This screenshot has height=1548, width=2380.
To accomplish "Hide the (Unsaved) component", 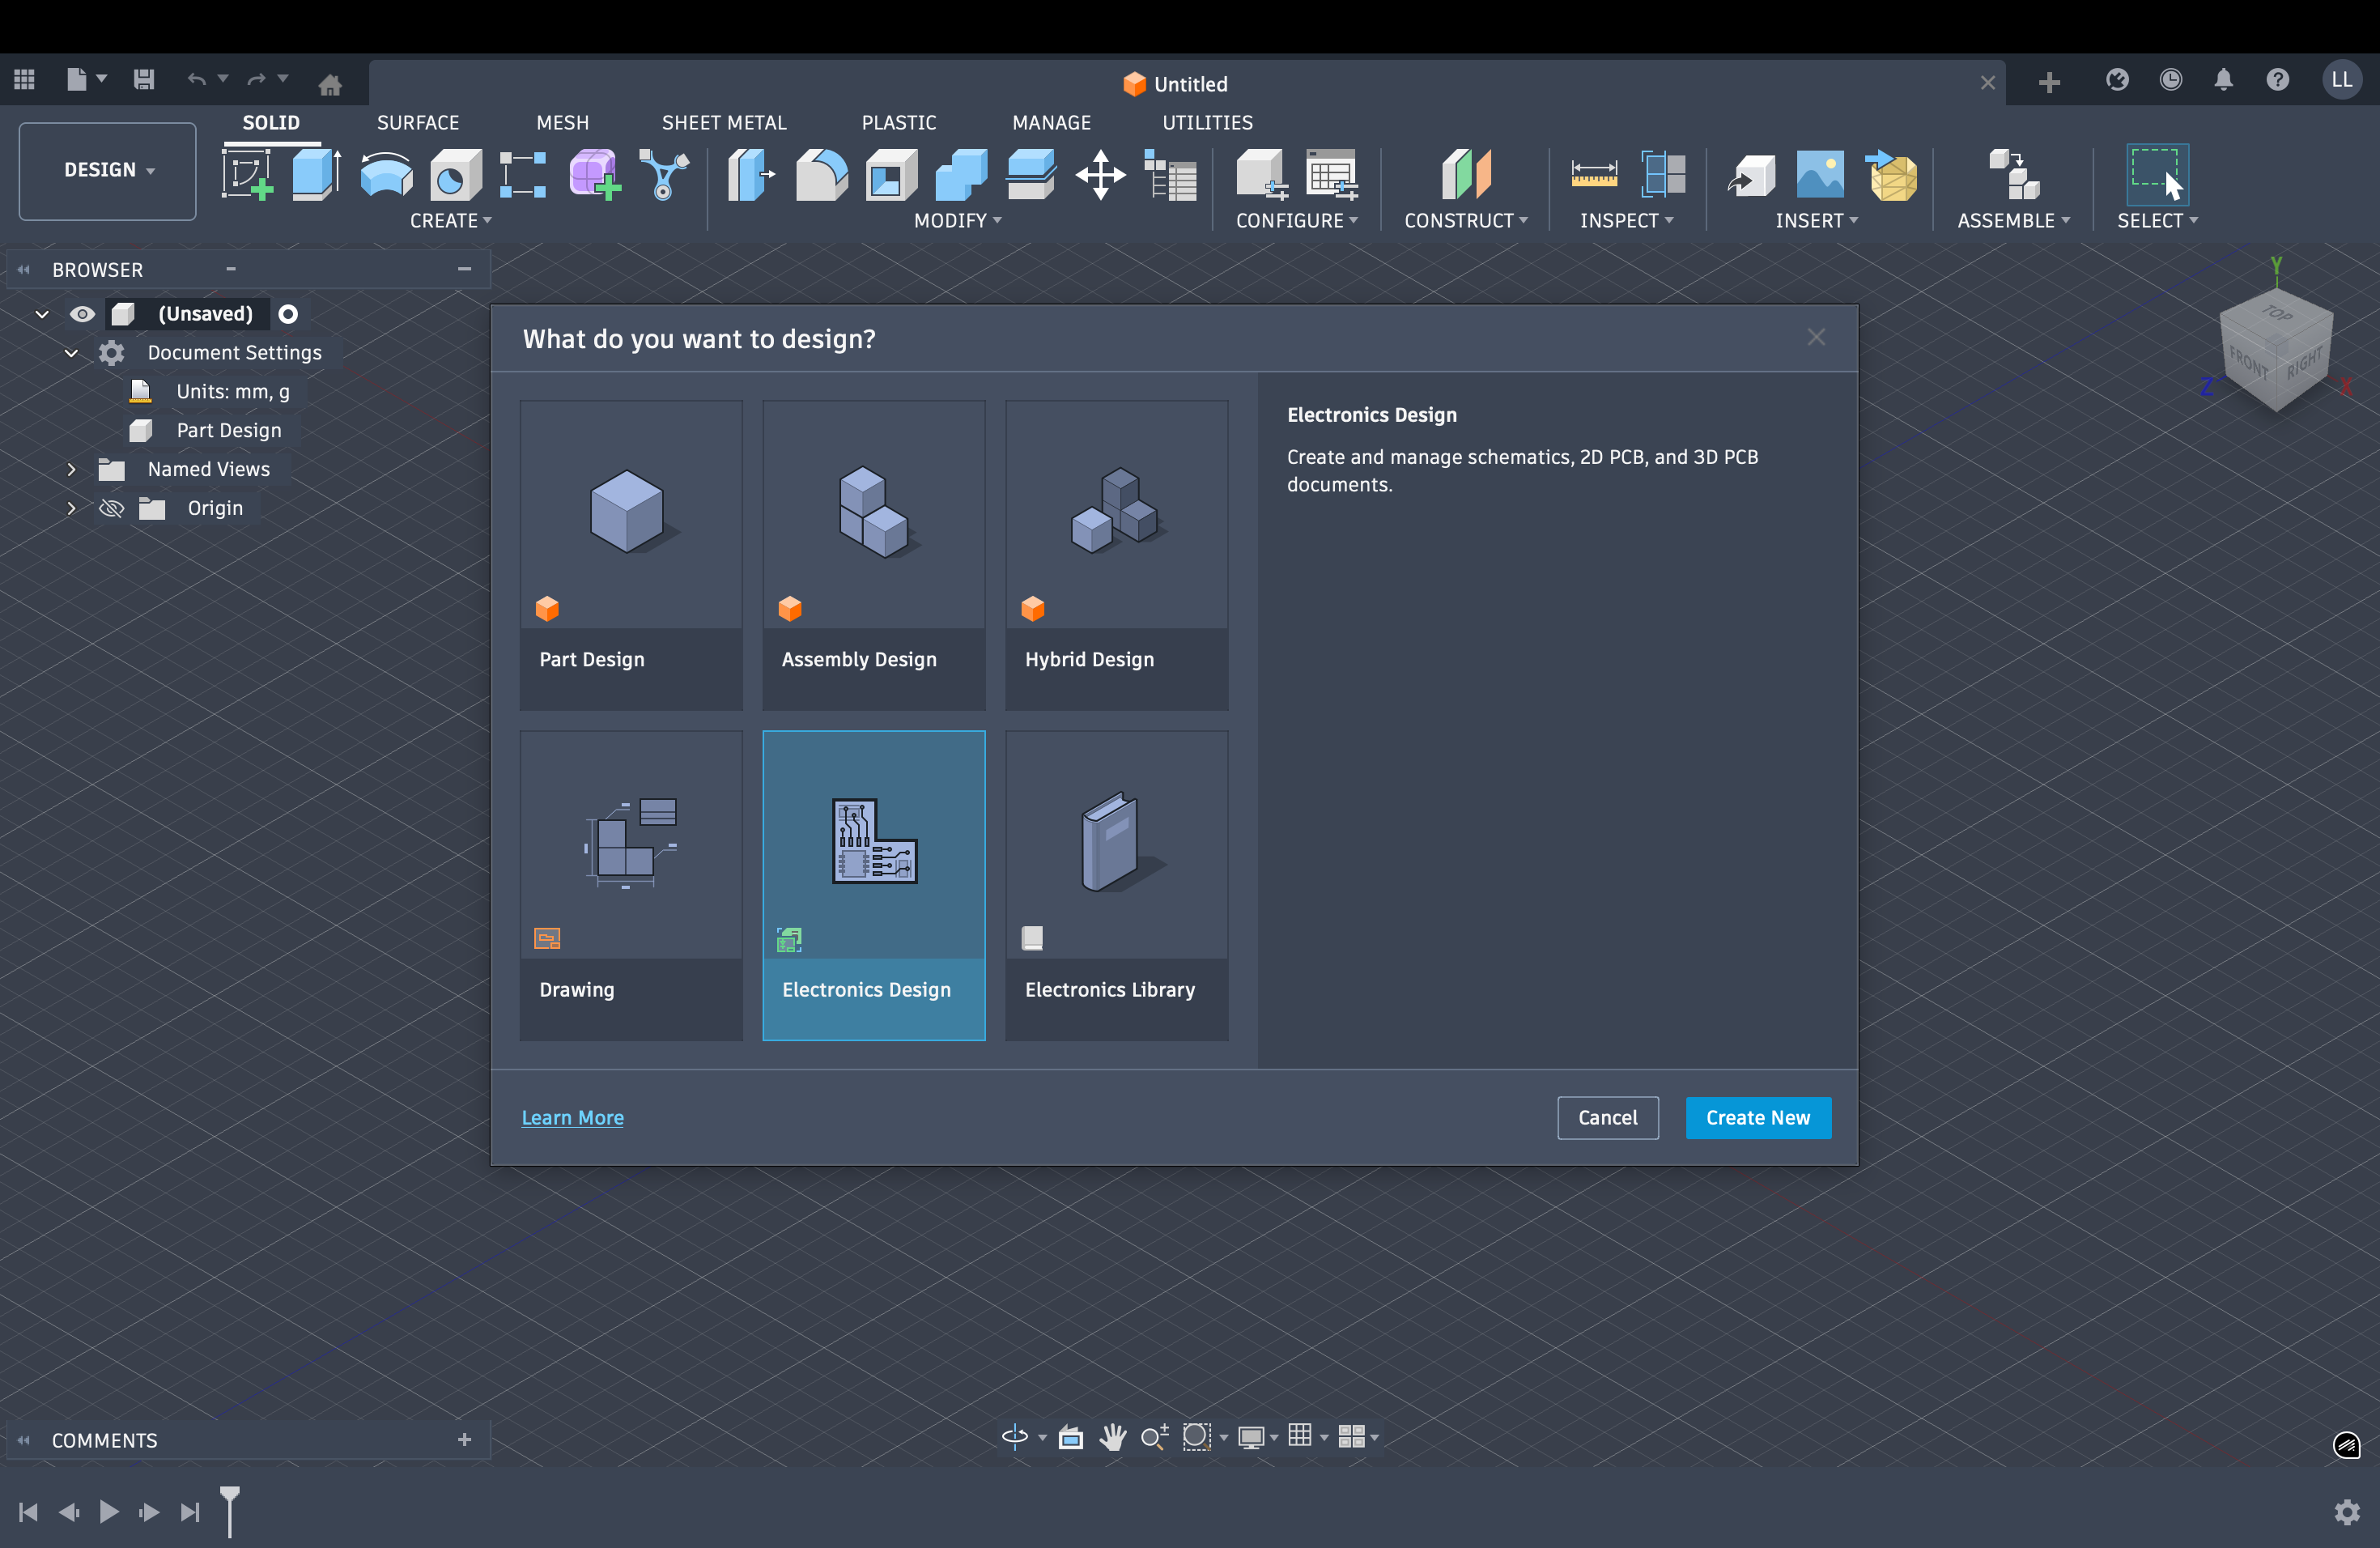I will [82, 313].
